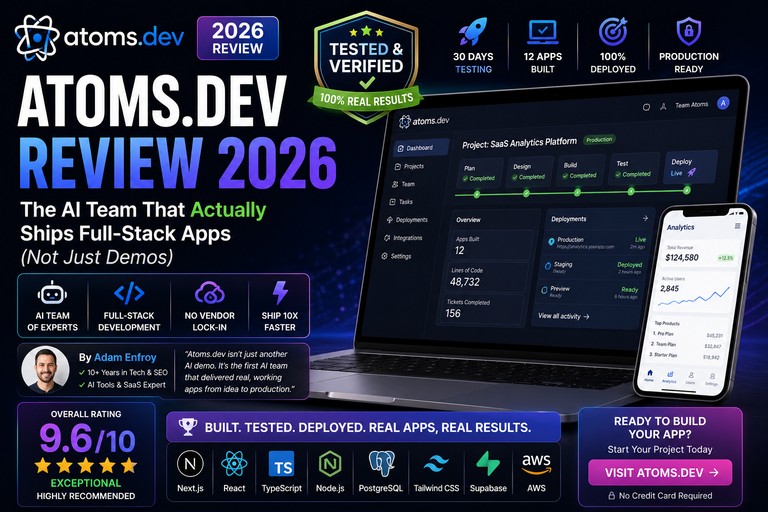Click the laptop icon above 12 Apps Built
This screenshot has width=768, height=512.
pos(543,32)
